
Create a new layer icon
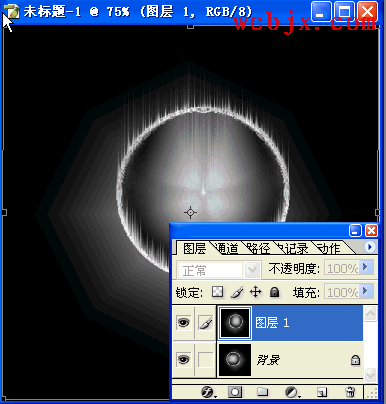tap(322, 392)
